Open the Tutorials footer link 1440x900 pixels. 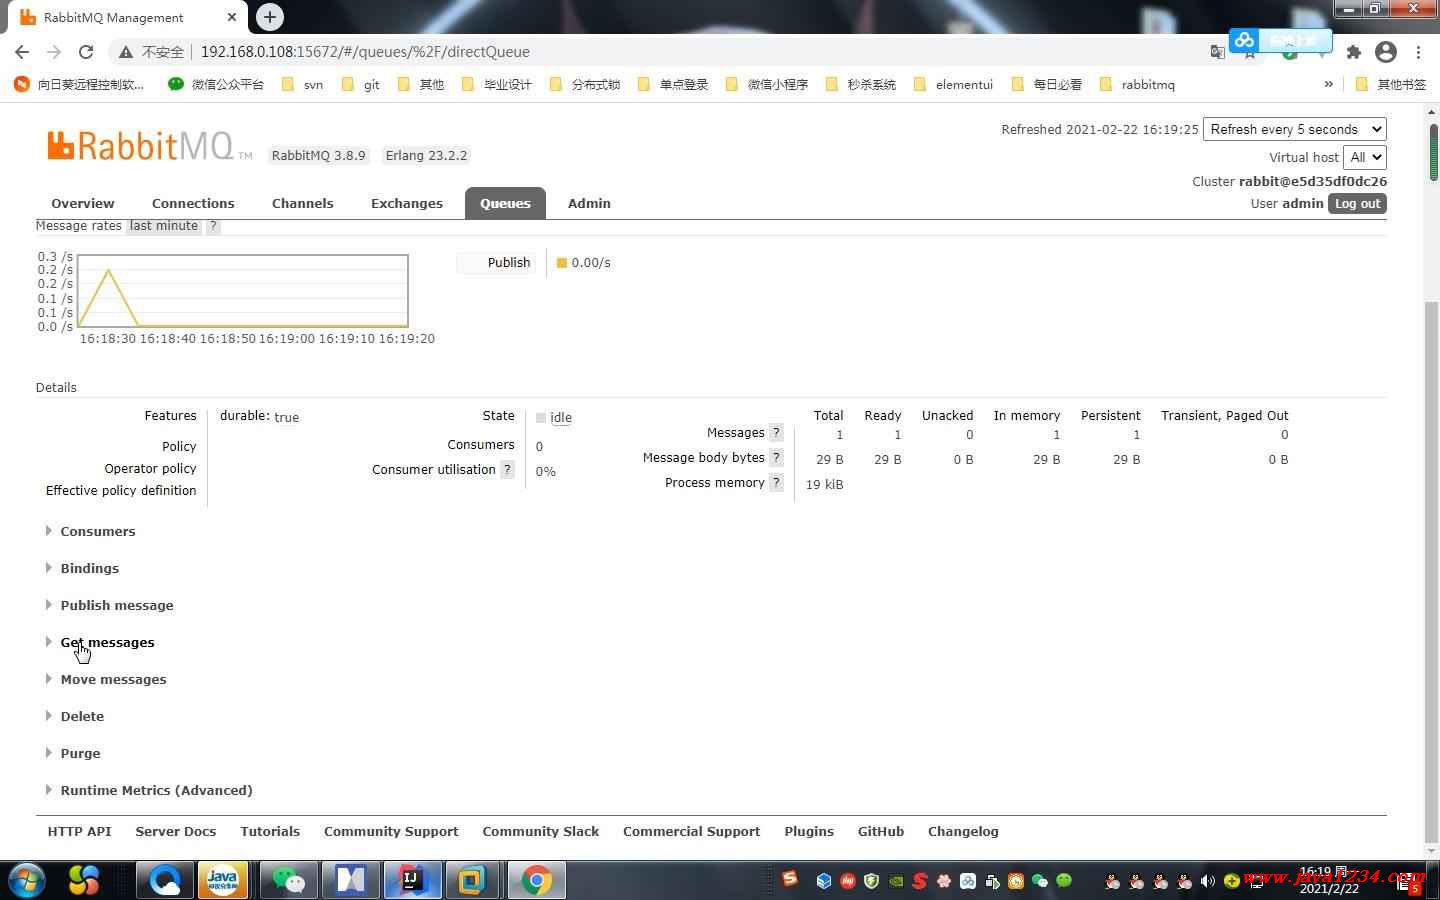click(270, 831)
